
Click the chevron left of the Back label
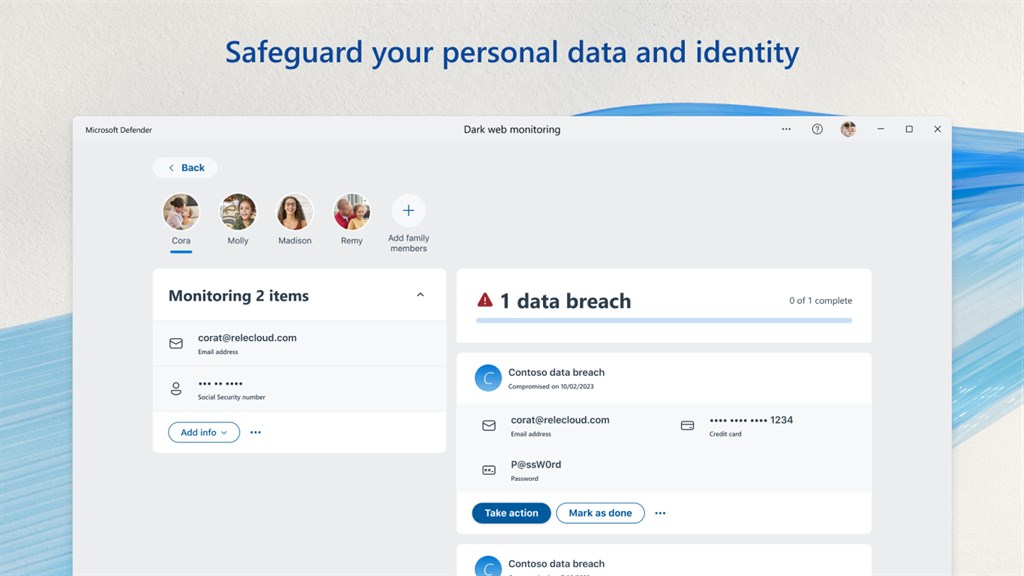(x=171, y=168)
